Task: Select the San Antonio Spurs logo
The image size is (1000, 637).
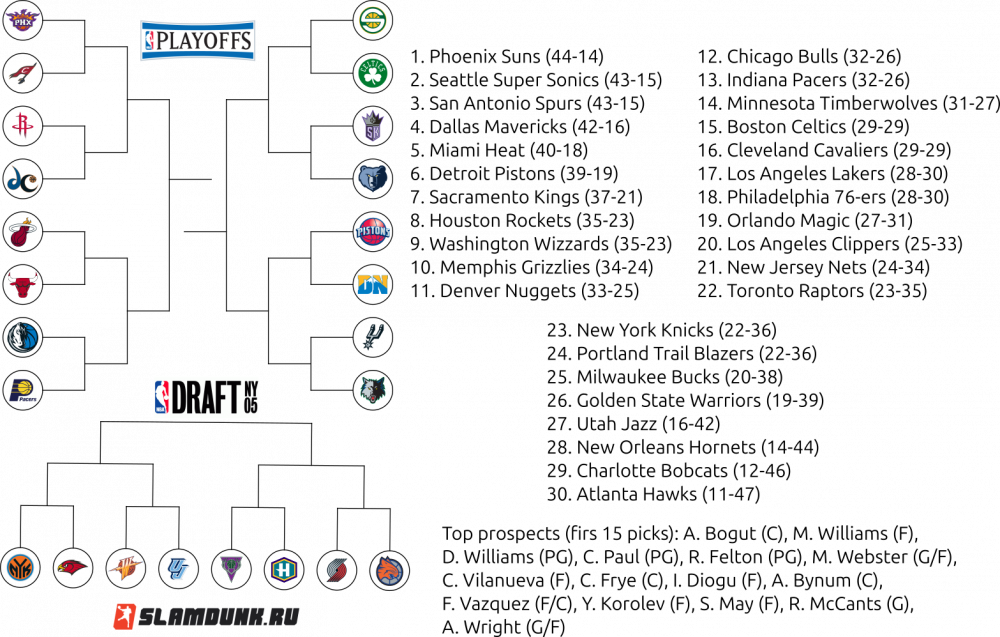Action: point(373,338)
